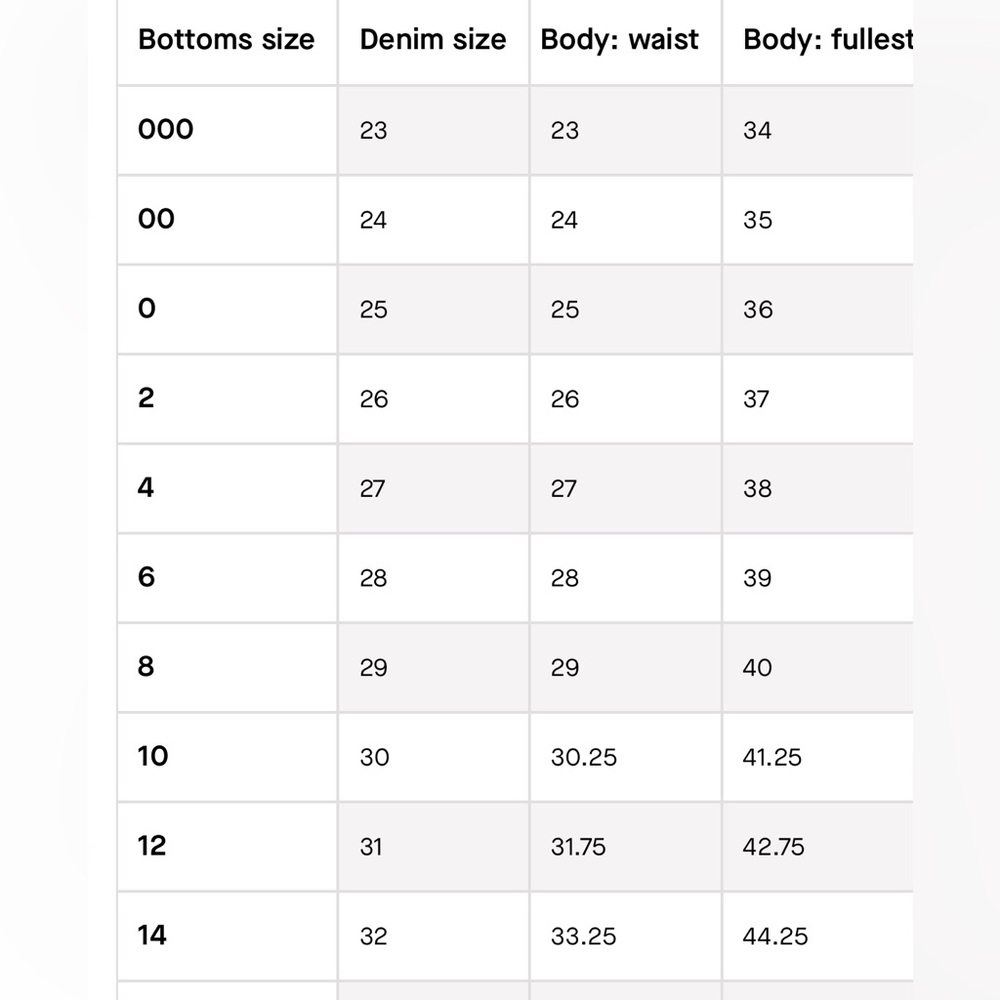Select bottoms size 4 row label
The image size is (1000, 1000).
tap(146, 488)
